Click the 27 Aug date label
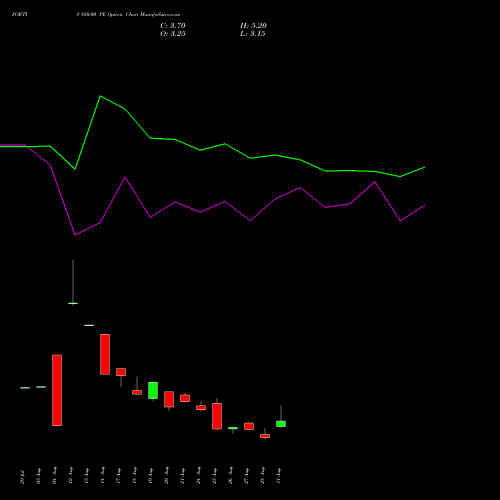Screen dimensions: 500x500 click(246, 476)
